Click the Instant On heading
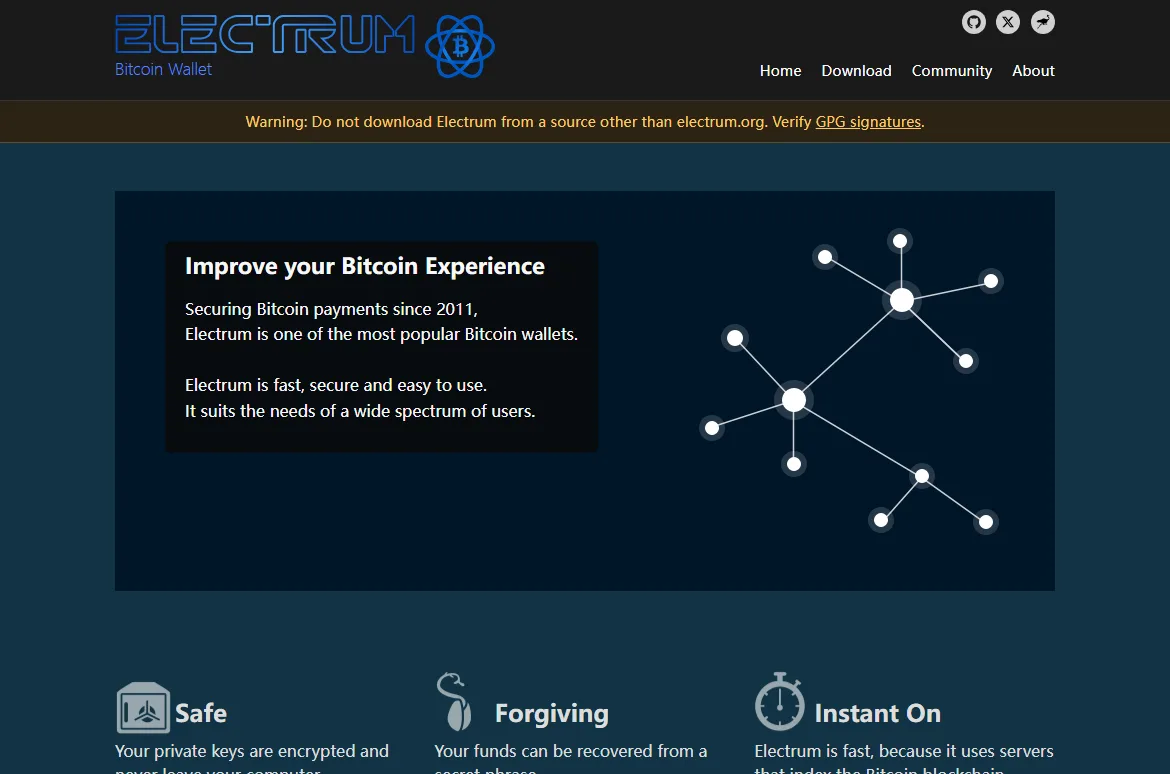The width and height of the screenshot is (1170, 774). click(x=878, y=713)
